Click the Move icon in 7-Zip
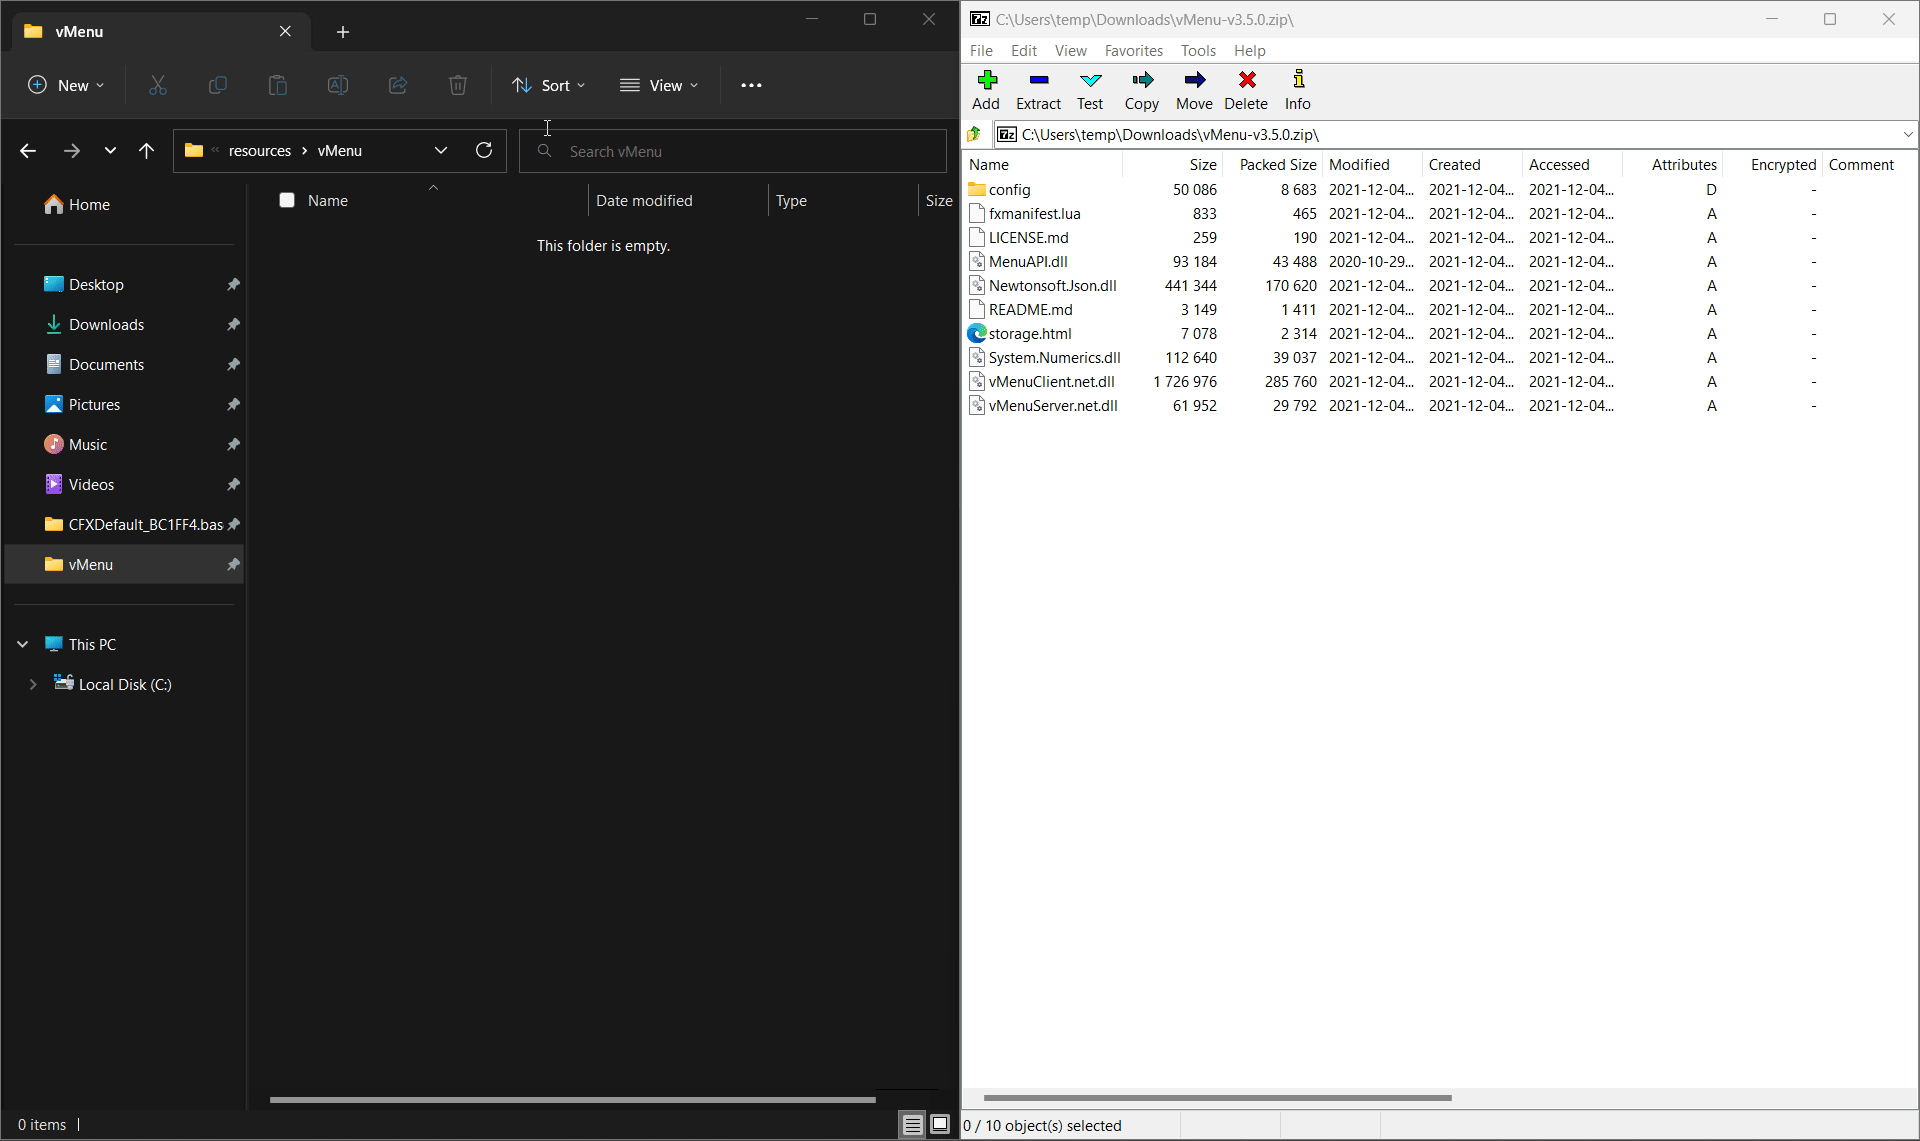Viewport: 1920px width, 1141px height. pyautogui.click(x=1194, y=90)
